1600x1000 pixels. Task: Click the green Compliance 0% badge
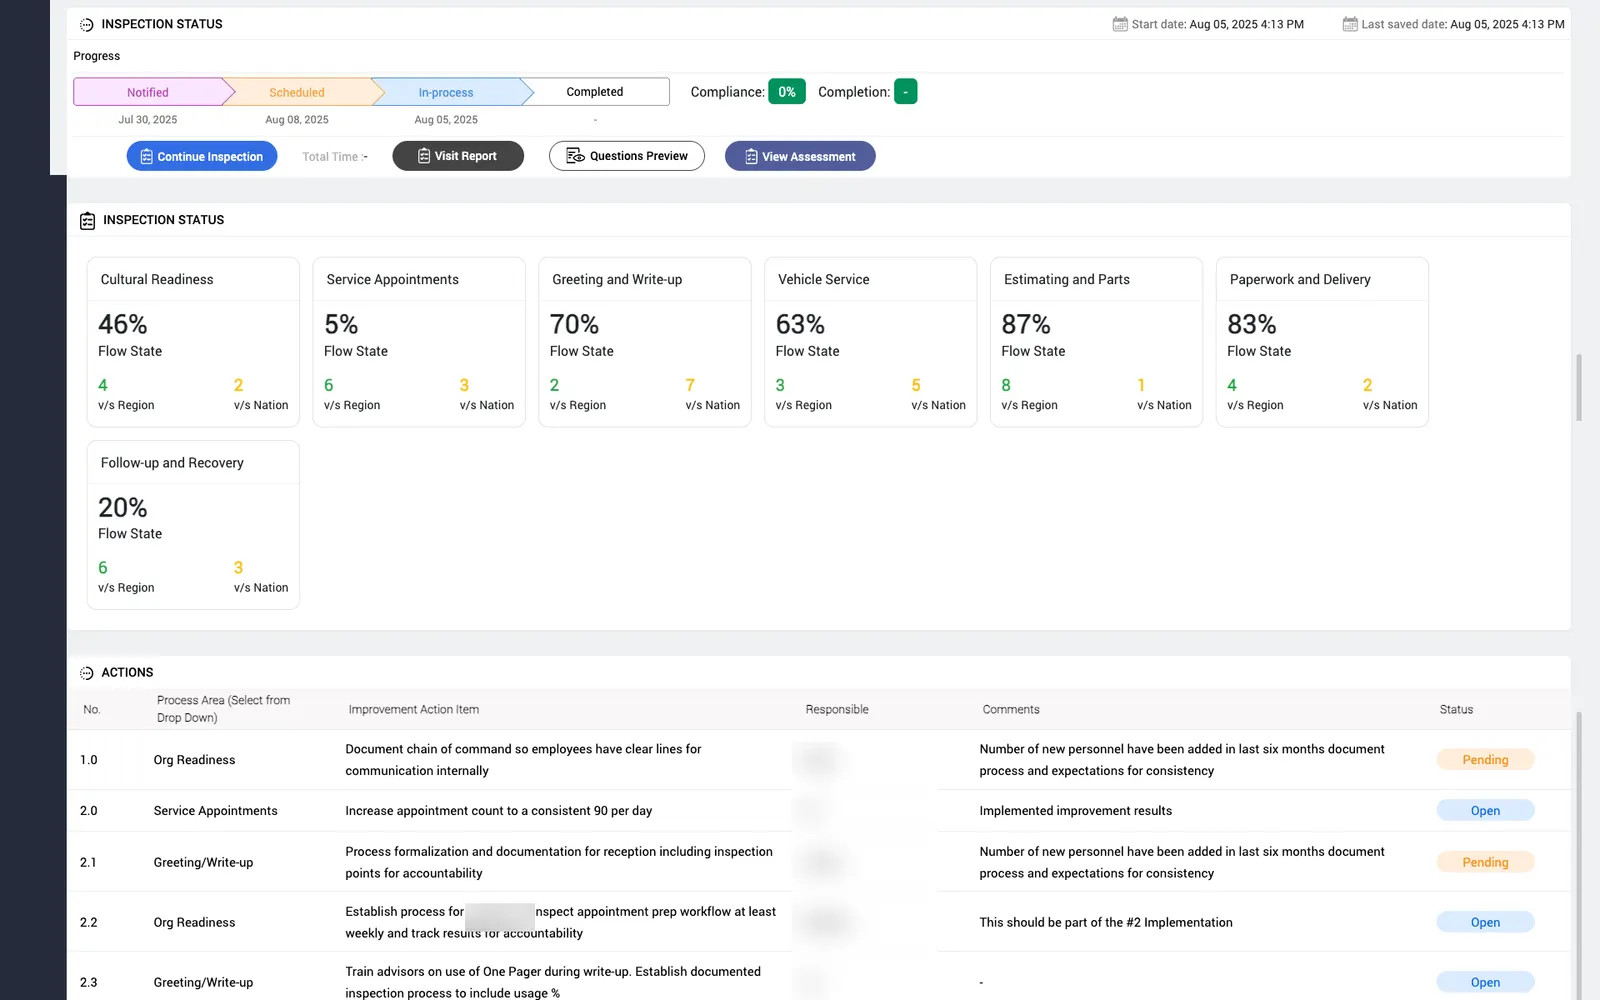pos(787,92)
